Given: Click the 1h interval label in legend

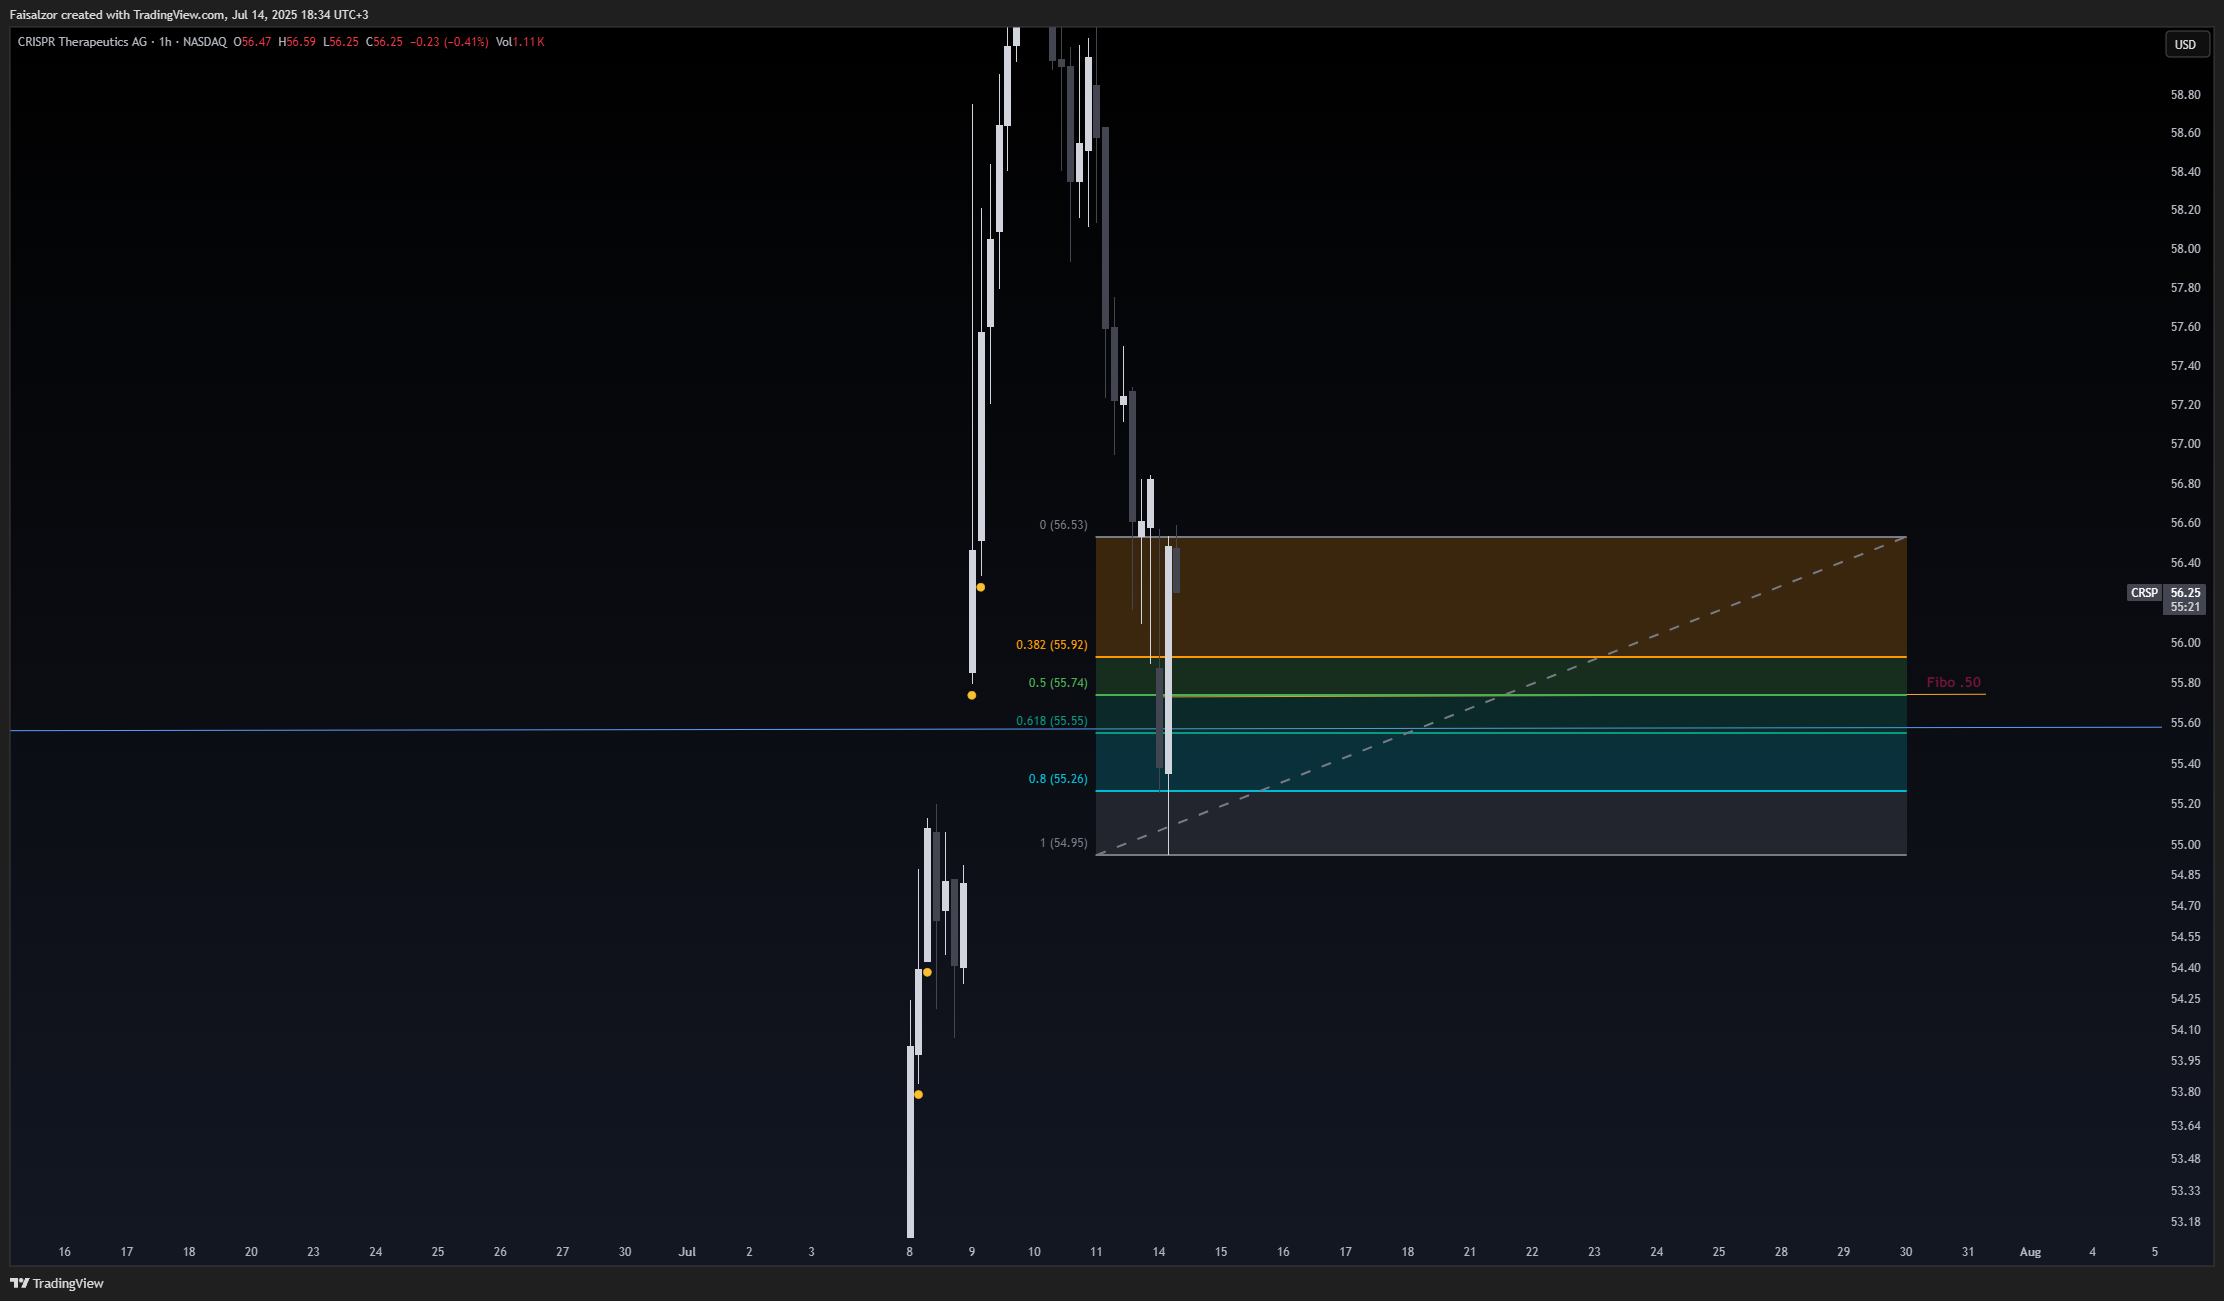Looking at the screenshot, I should coord(165,42).
